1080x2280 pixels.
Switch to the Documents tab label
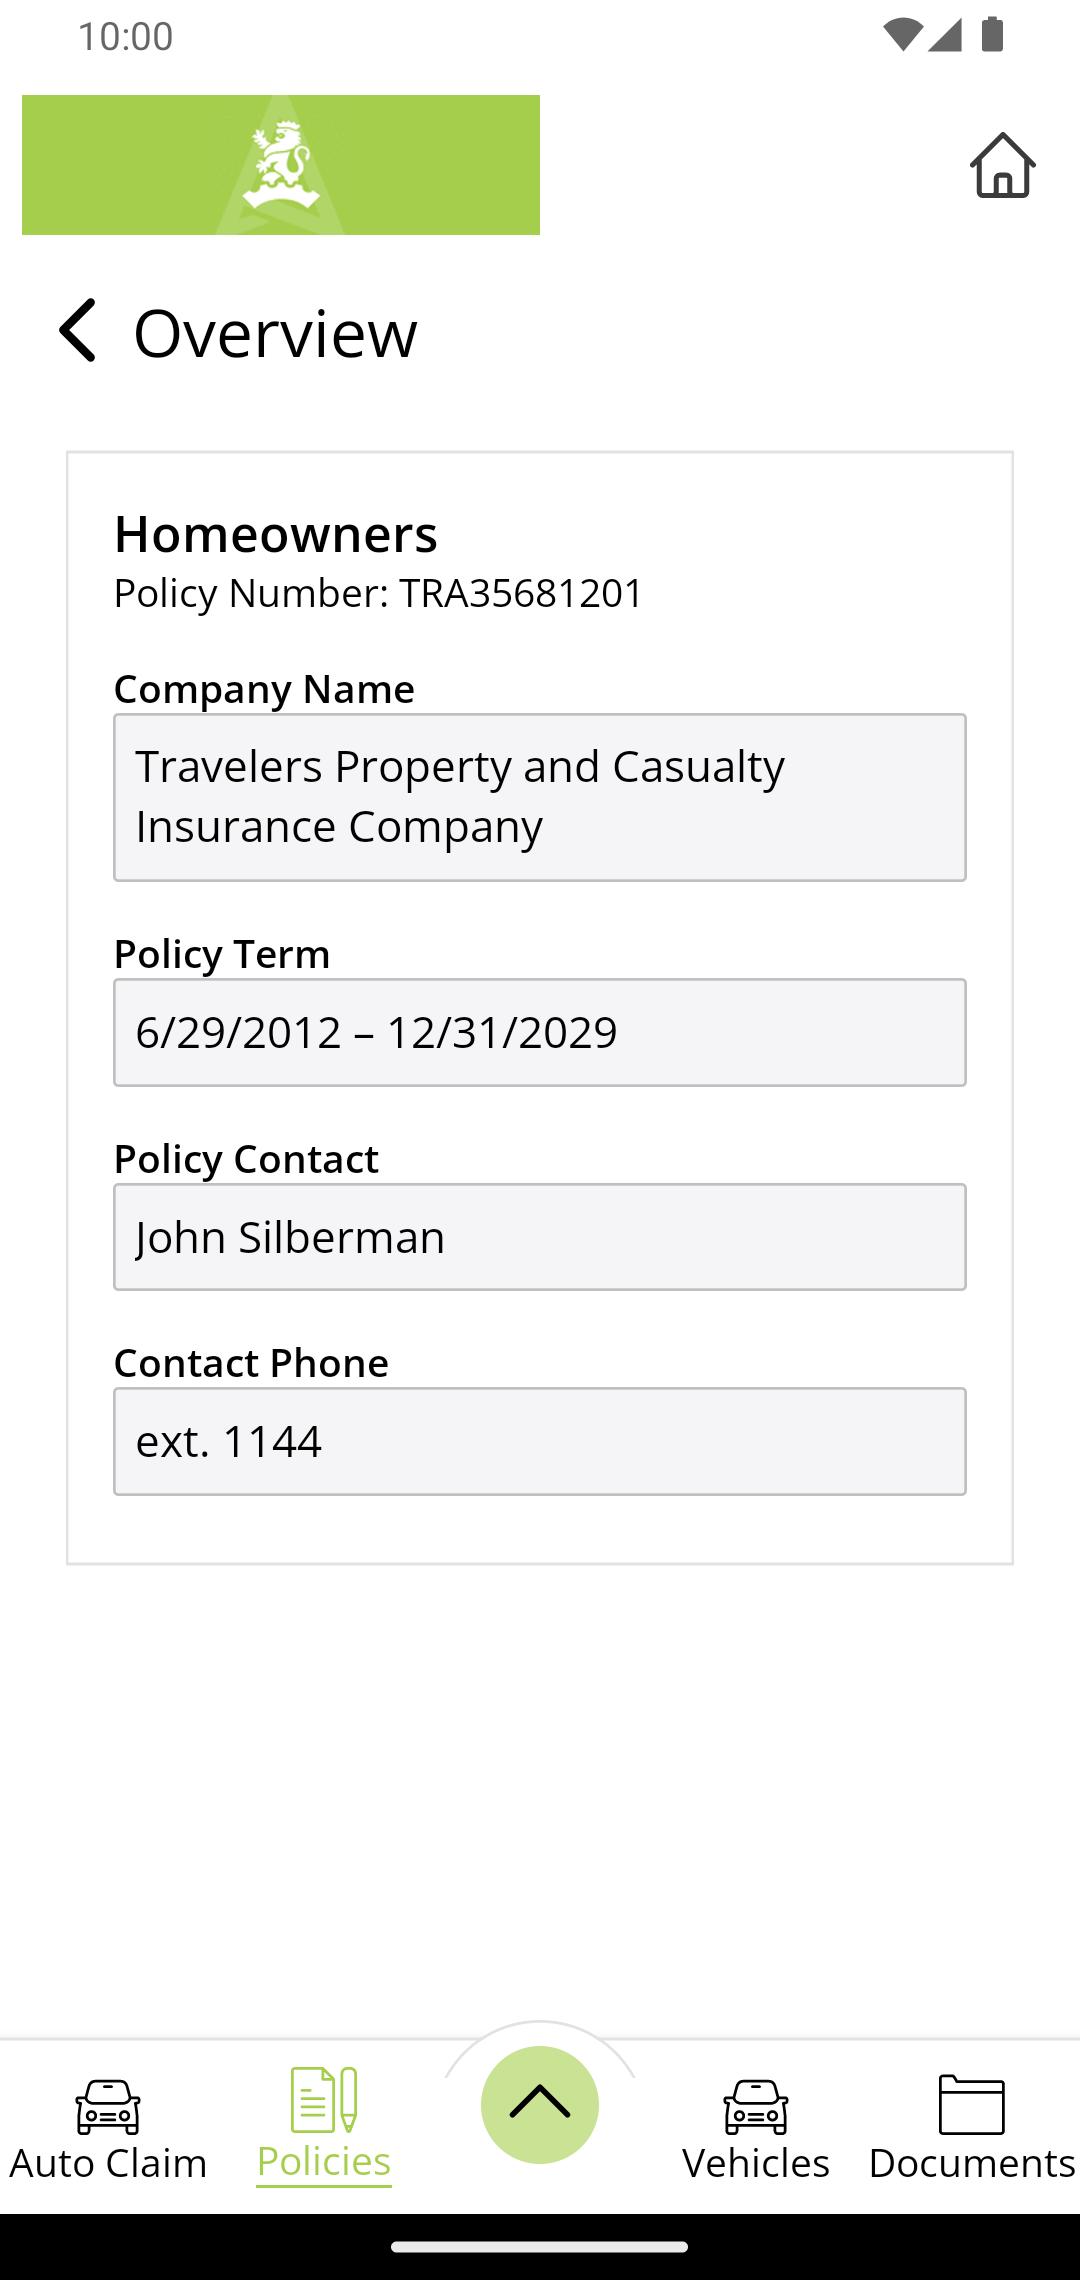pos(972,2163)
